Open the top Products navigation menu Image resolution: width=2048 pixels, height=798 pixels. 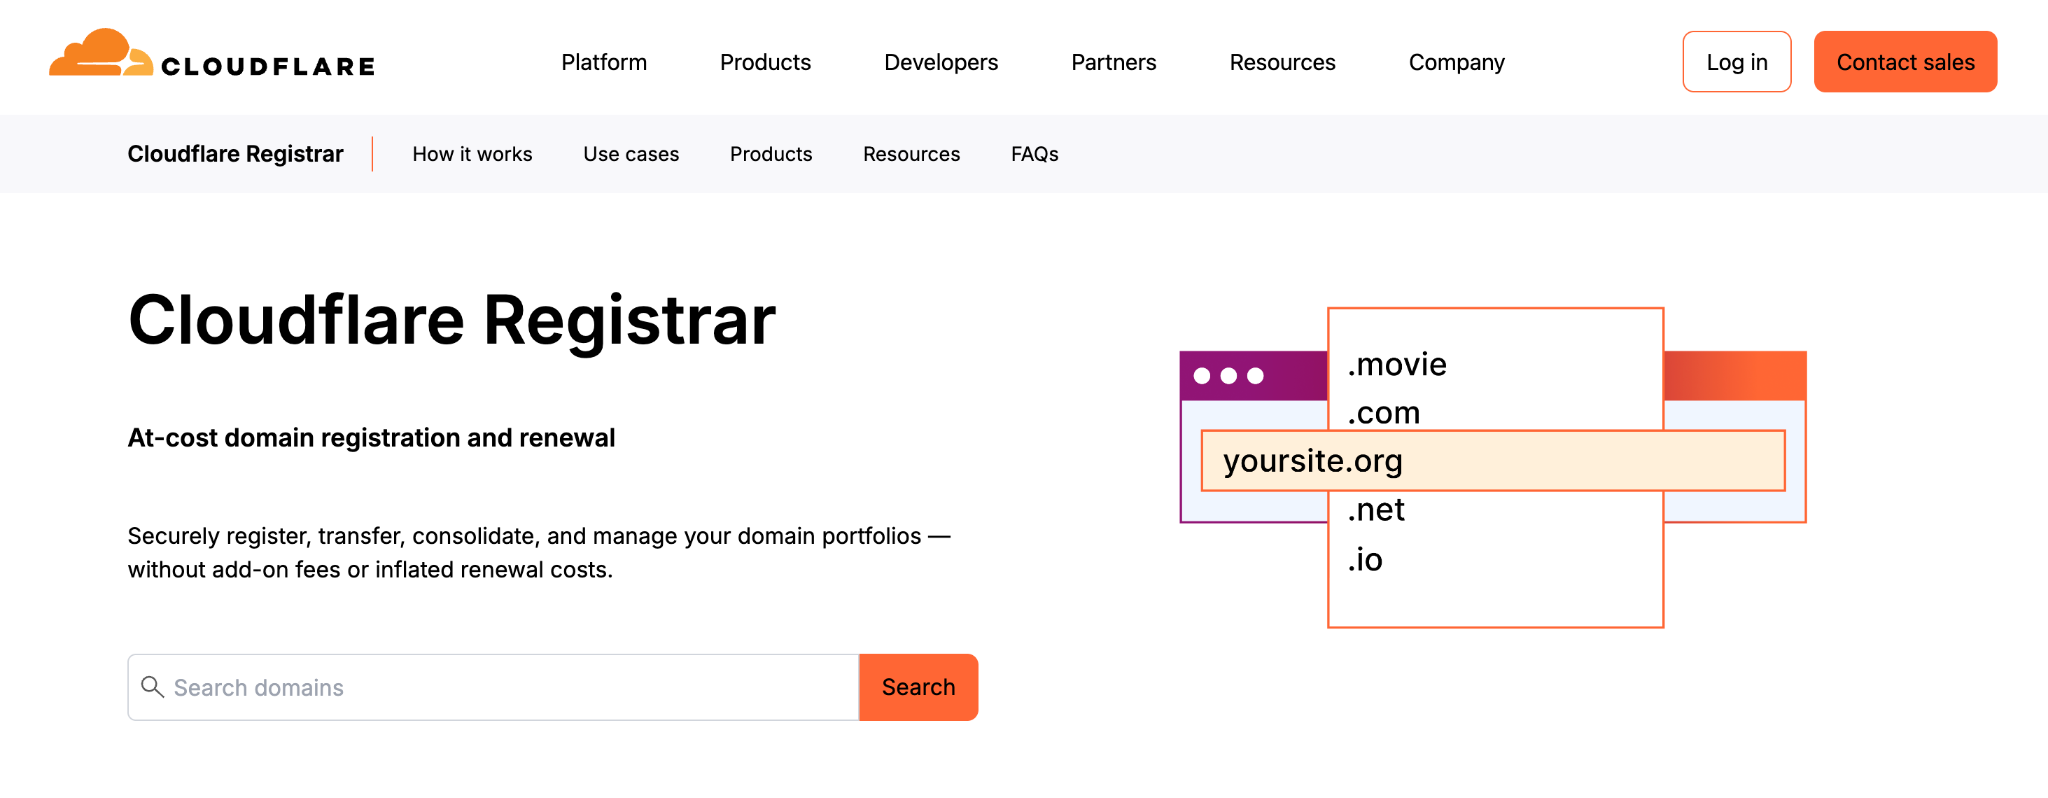[765, 62]
